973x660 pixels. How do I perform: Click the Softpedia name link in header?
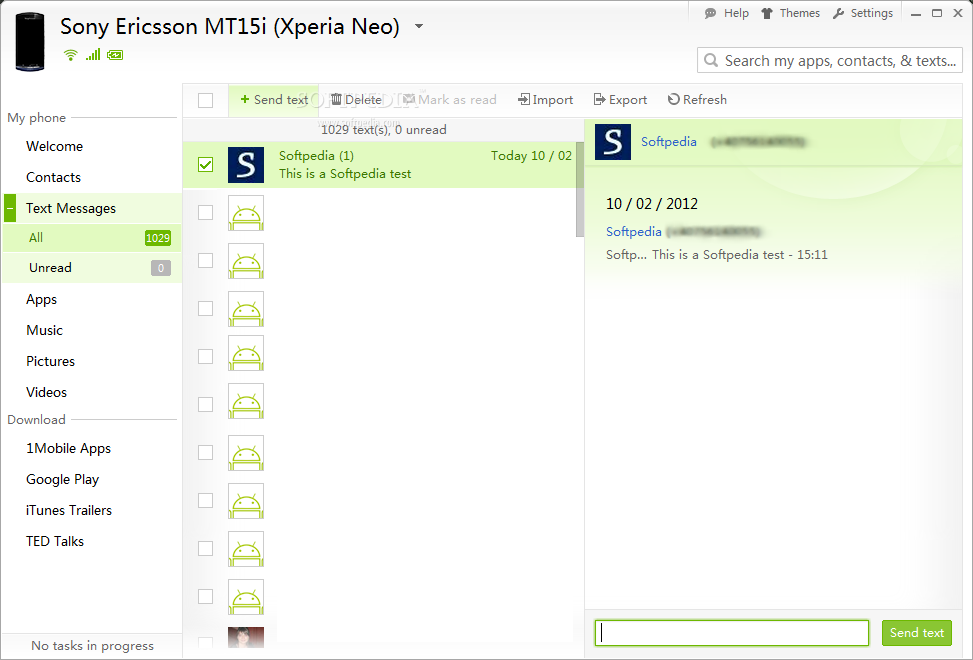pos(668,141)
